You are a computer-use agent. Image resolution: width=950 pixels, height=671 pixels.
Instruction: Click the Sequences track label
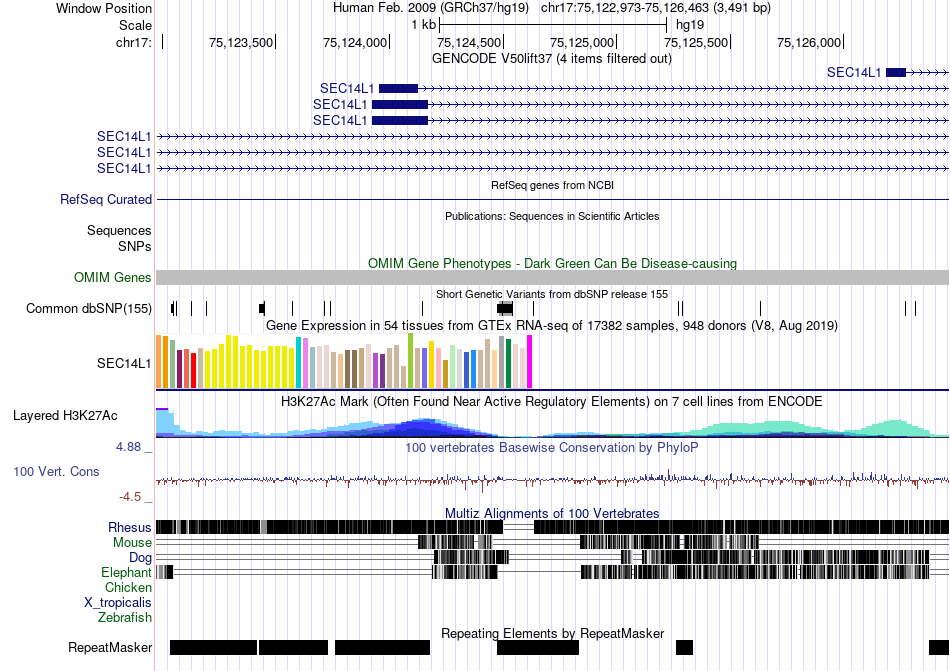119,230
